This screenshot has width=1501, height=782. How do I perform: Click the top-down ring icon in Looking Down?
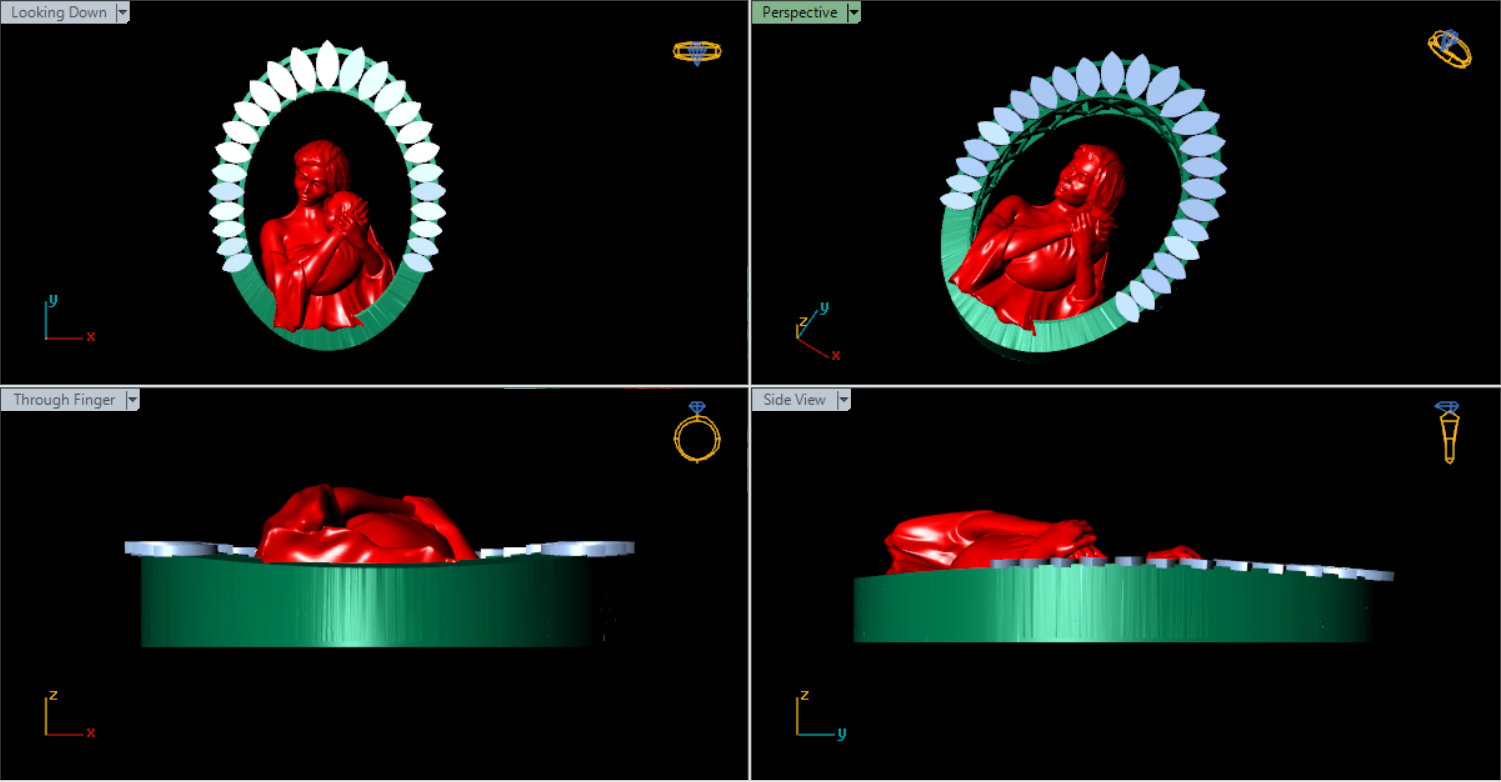(x=696, y=52)
